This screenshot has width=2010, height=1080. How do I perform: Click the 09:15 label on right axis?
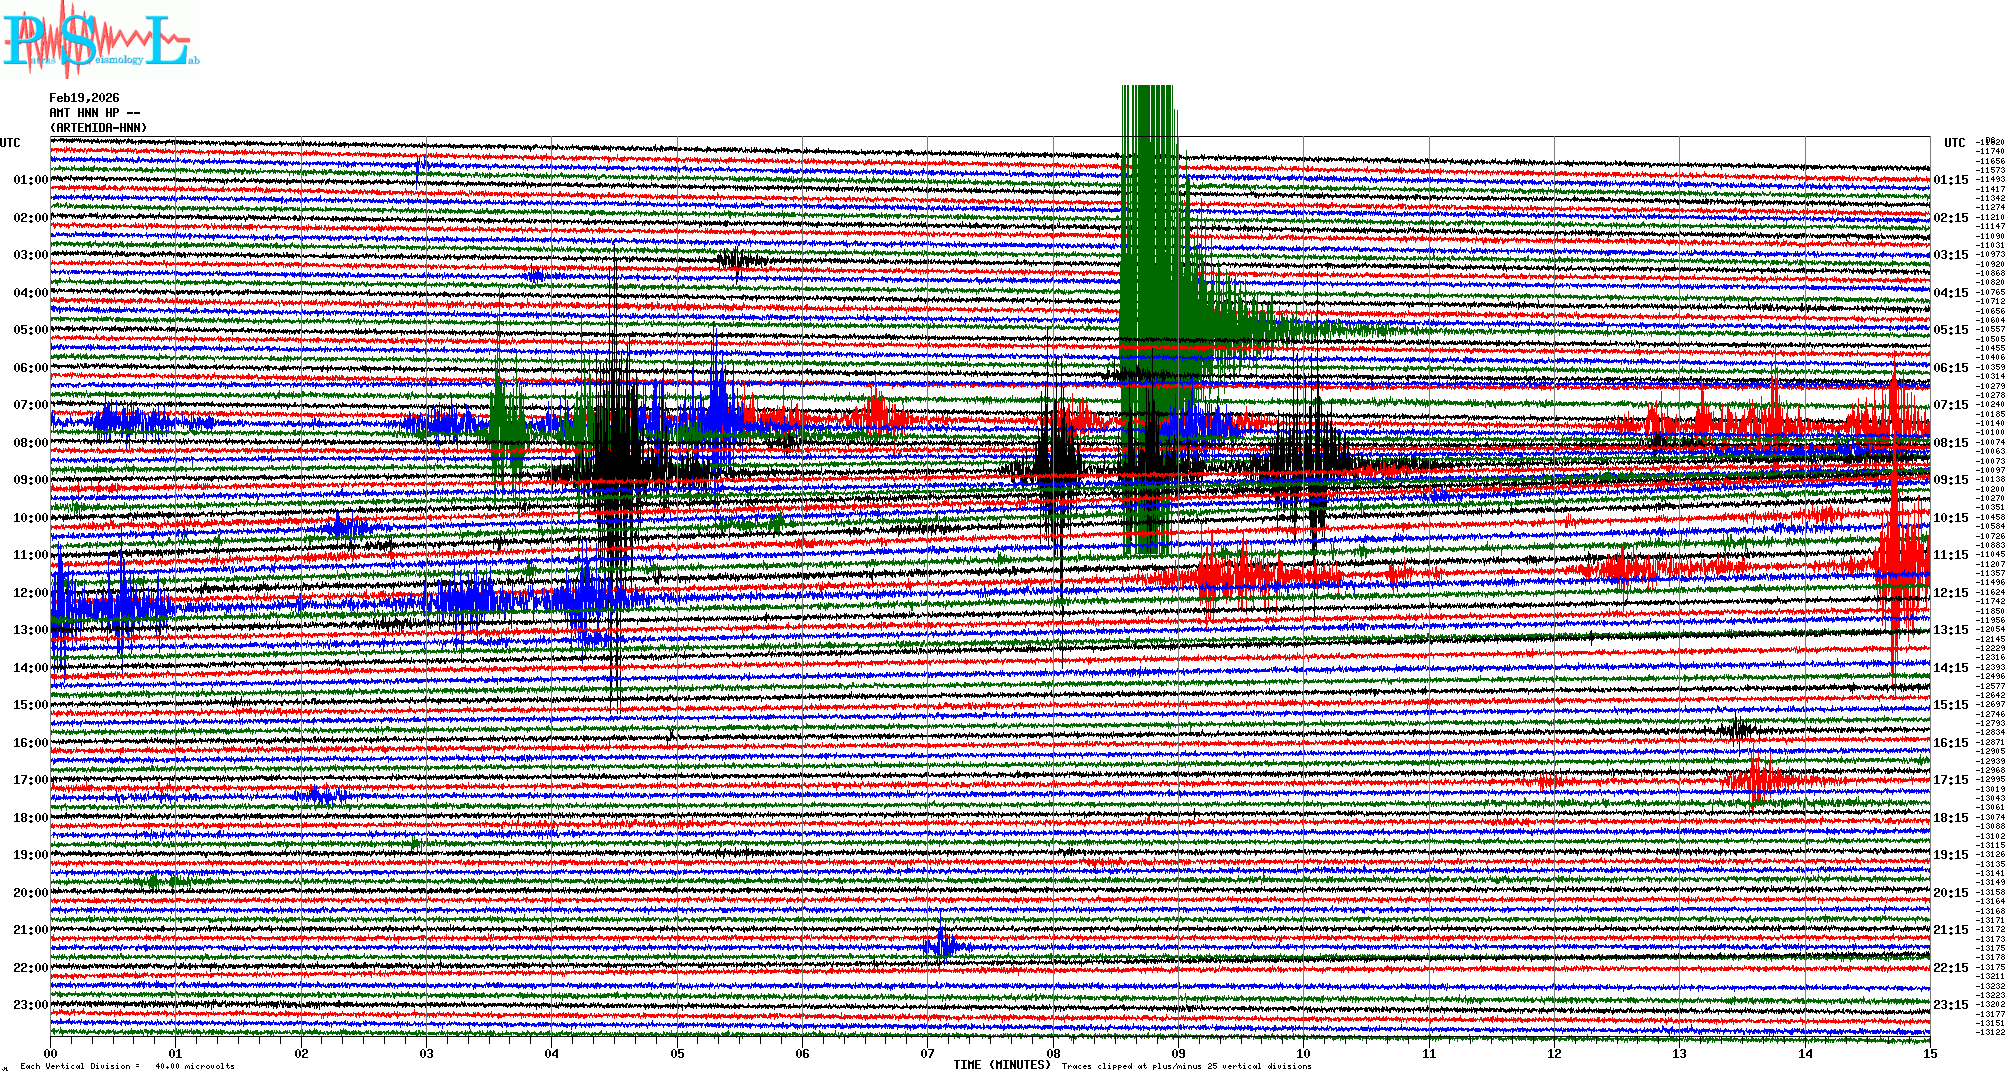coord(1950,480)
